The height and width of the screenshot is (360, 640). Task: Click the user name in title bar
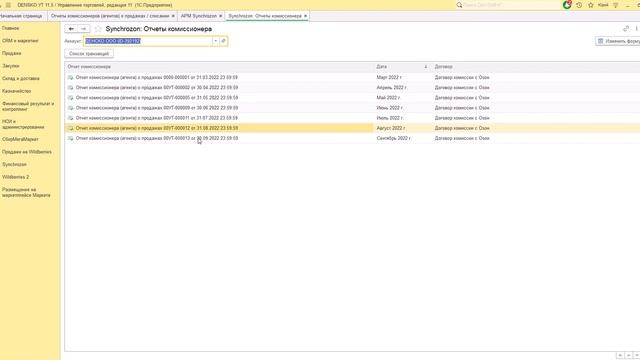pos(603,5)
